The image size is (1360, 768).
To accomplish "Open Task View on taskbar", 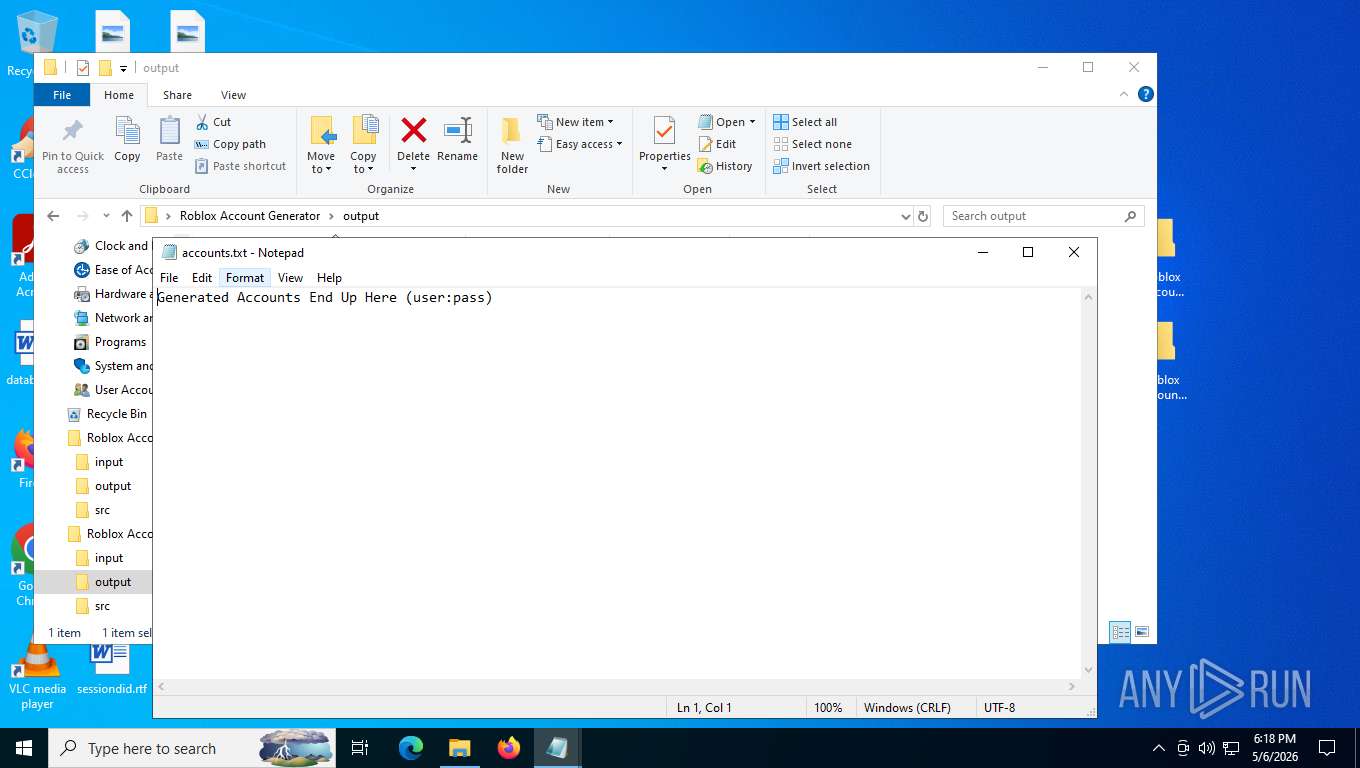I will pos(361,748).
